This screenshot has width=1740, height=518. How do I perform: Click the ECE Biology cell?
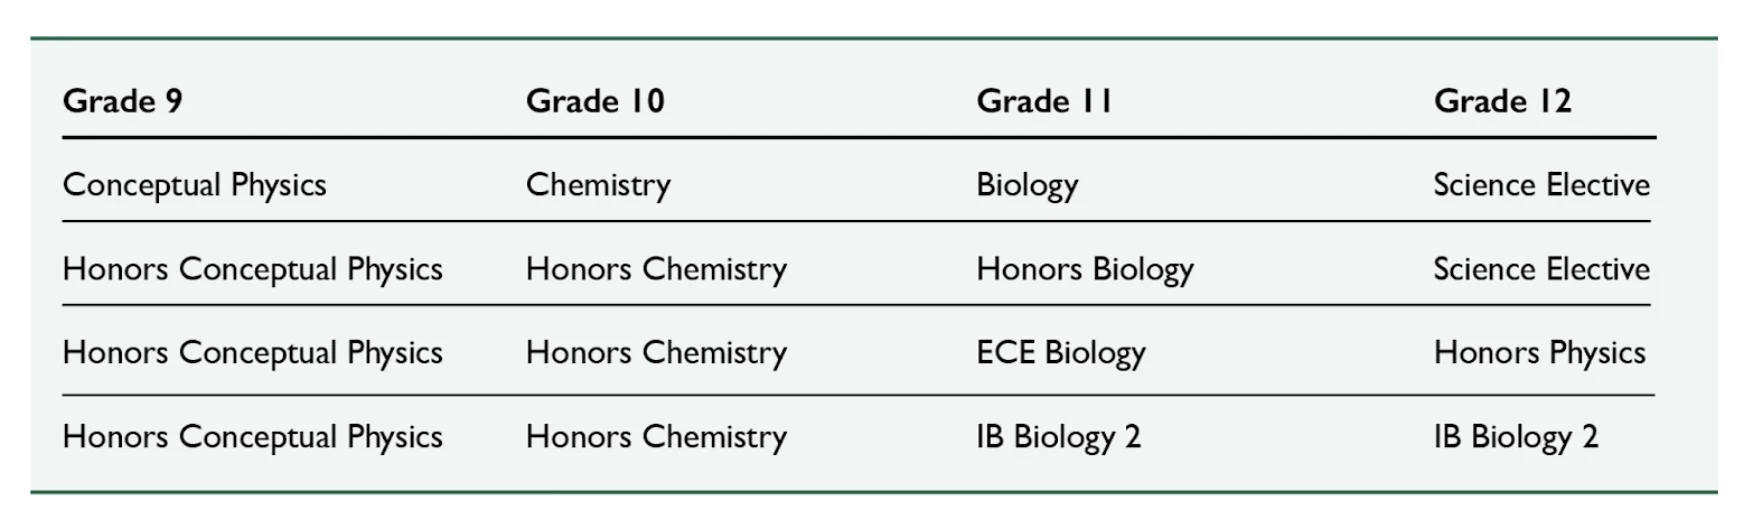(1060, 353)
